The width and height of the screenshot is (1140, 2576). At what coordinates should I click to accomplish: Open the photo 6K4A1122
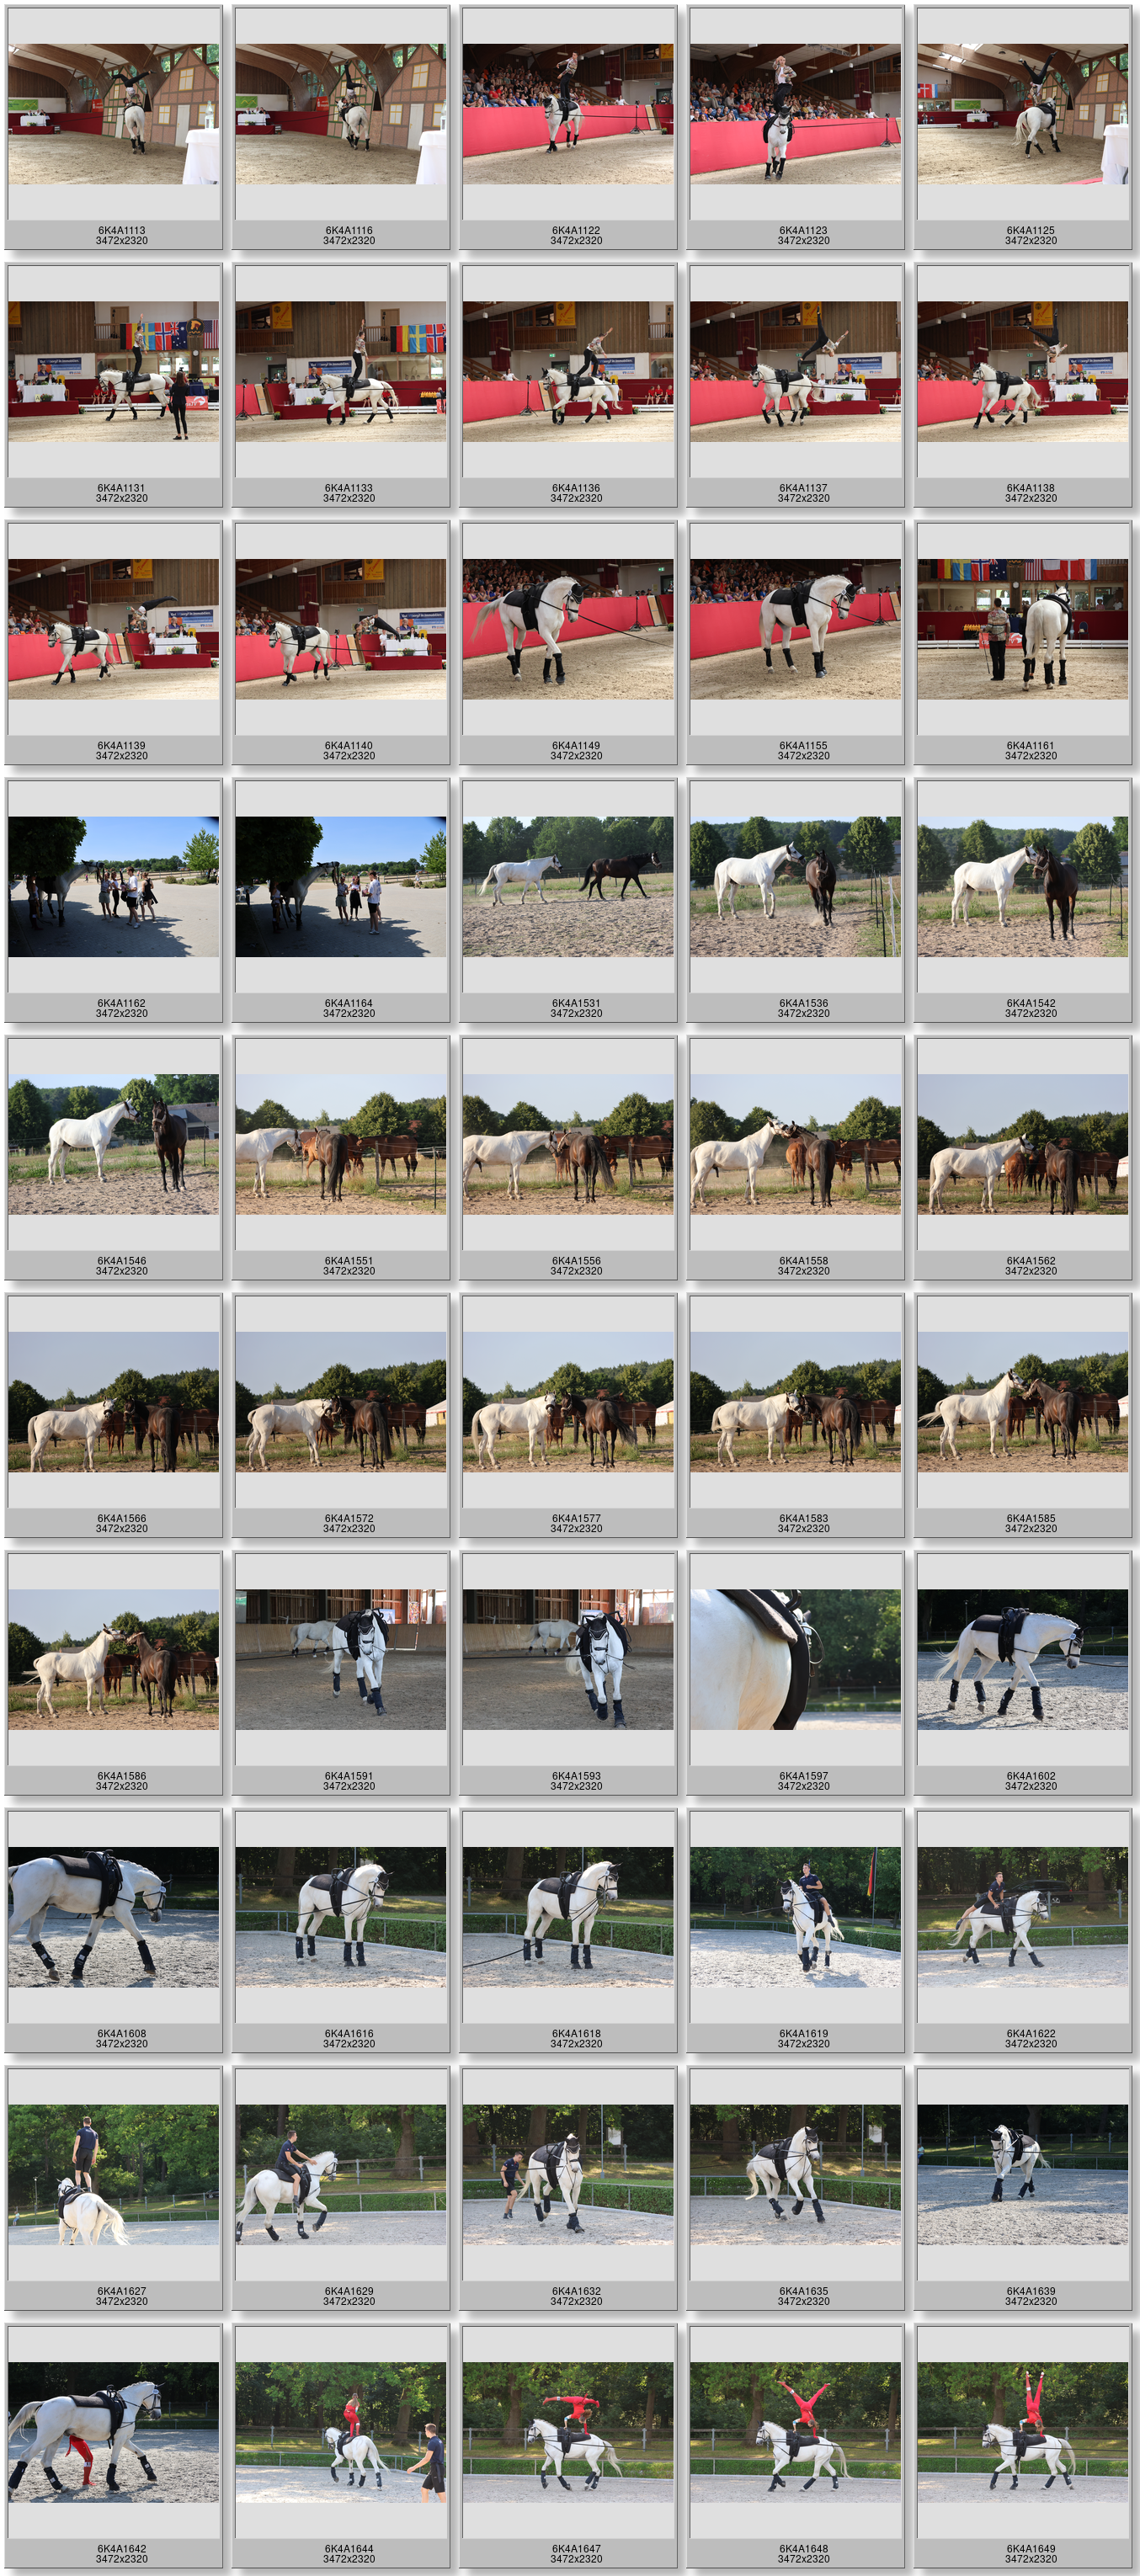(x=568, y=114)
